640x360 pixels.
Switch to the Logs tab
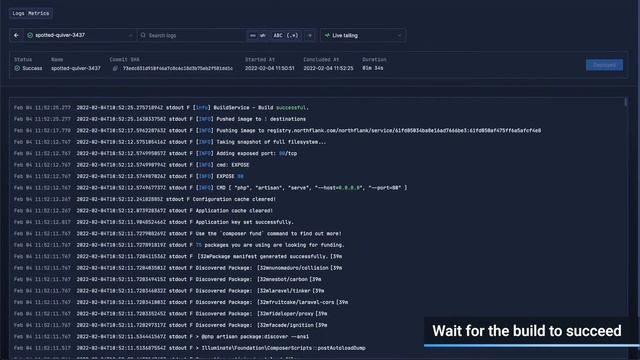(x=18, y=13)
